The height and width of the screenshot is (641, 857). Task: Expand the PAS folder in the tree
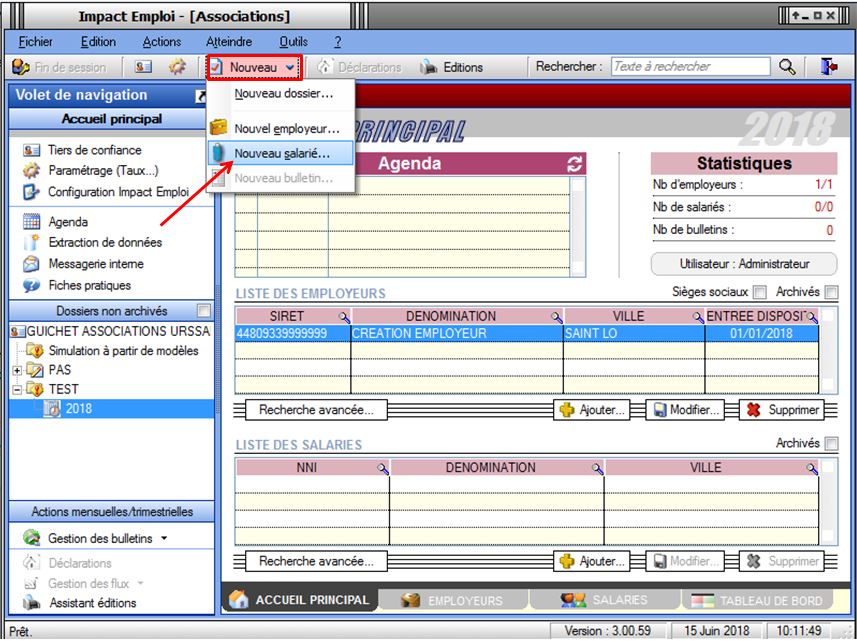(x=17, y=371)
